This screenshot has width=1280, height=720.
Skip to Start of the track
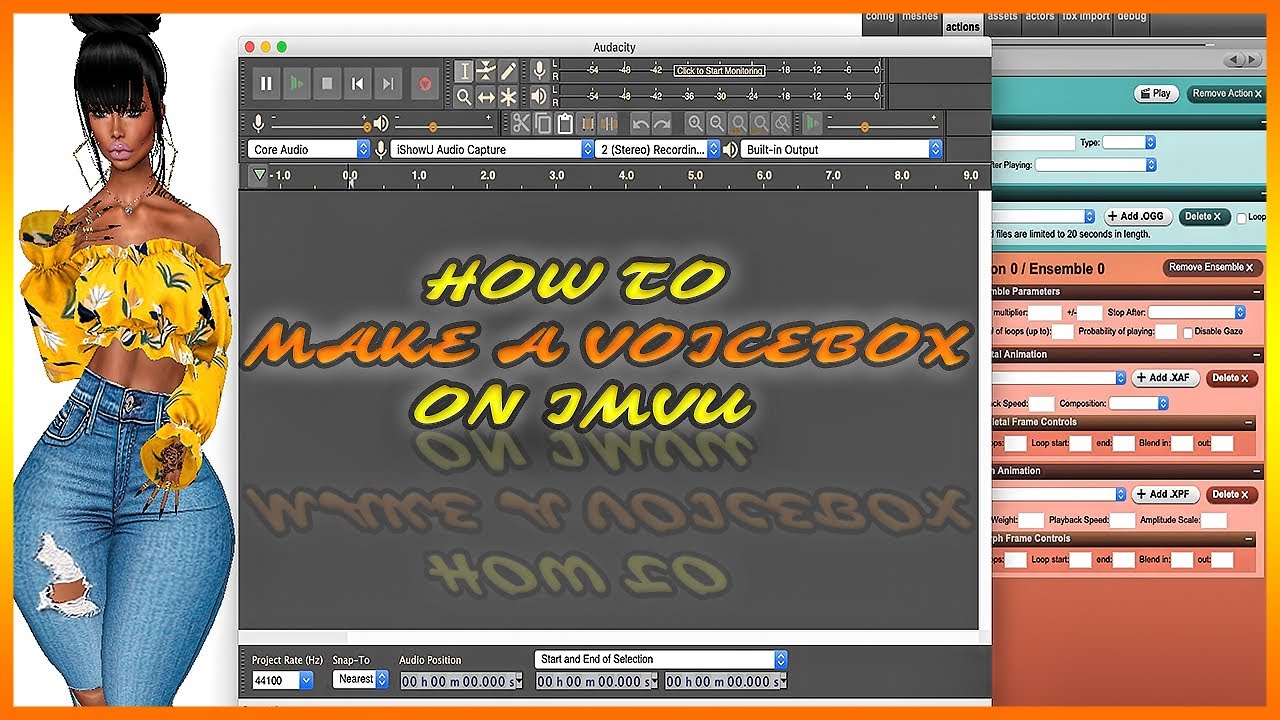(x=357, y=84)
